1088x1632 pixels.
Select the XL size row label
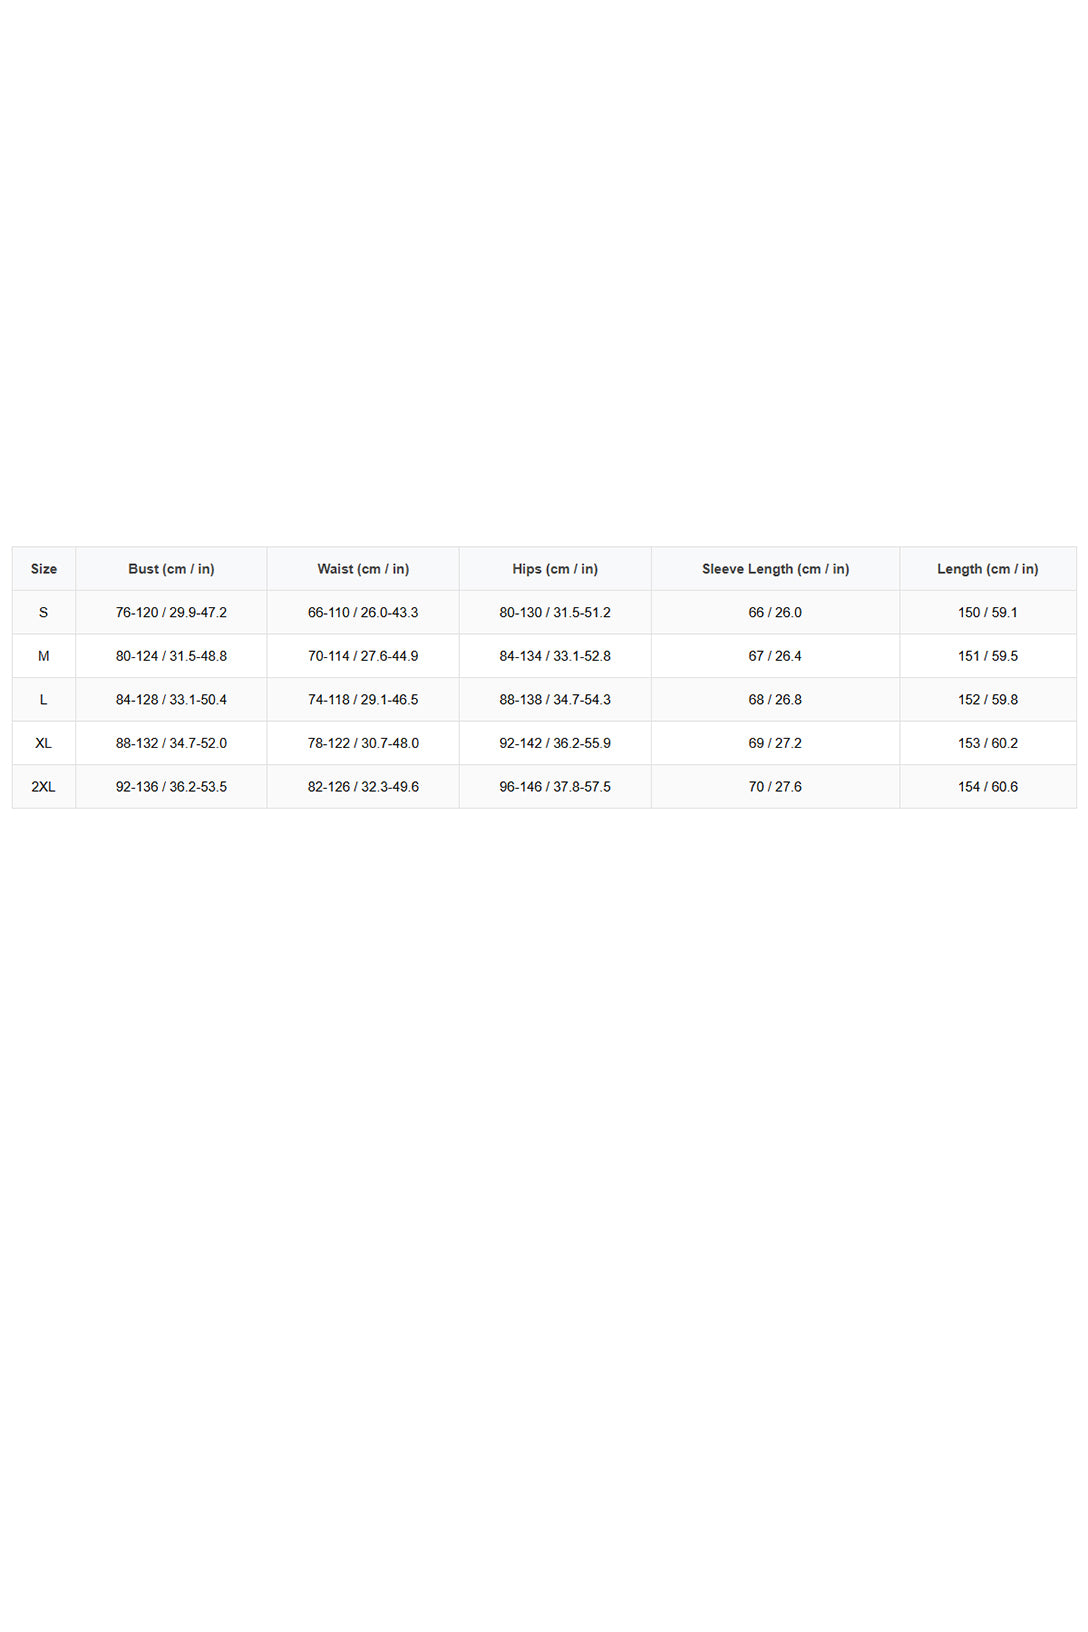pos(44,743)
